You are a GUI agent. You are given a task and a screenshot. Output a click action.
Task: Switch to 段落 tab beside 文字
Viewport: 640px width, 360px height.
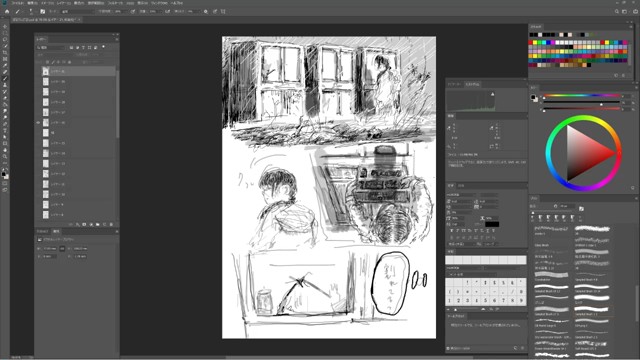click(461, 185)
